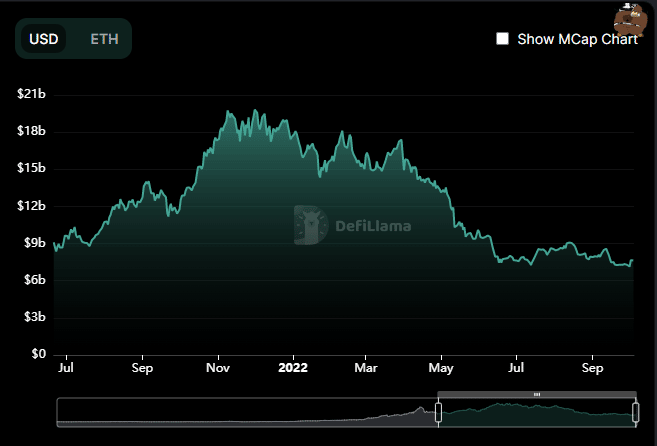
Task: Click the grip bar above the selected range
Action: click(536, 395)
